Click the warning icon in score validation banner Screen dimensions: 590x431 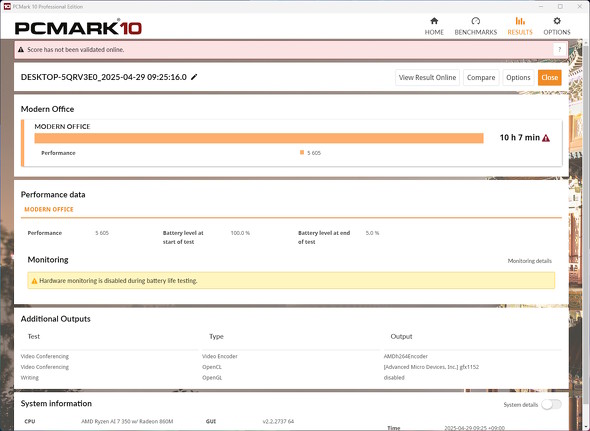[21, 50]
